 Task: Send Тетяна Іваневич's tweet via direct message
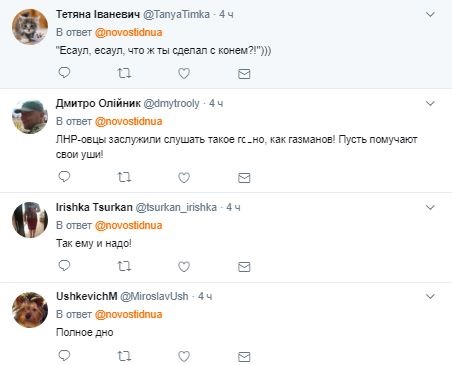tap(244, 74)
